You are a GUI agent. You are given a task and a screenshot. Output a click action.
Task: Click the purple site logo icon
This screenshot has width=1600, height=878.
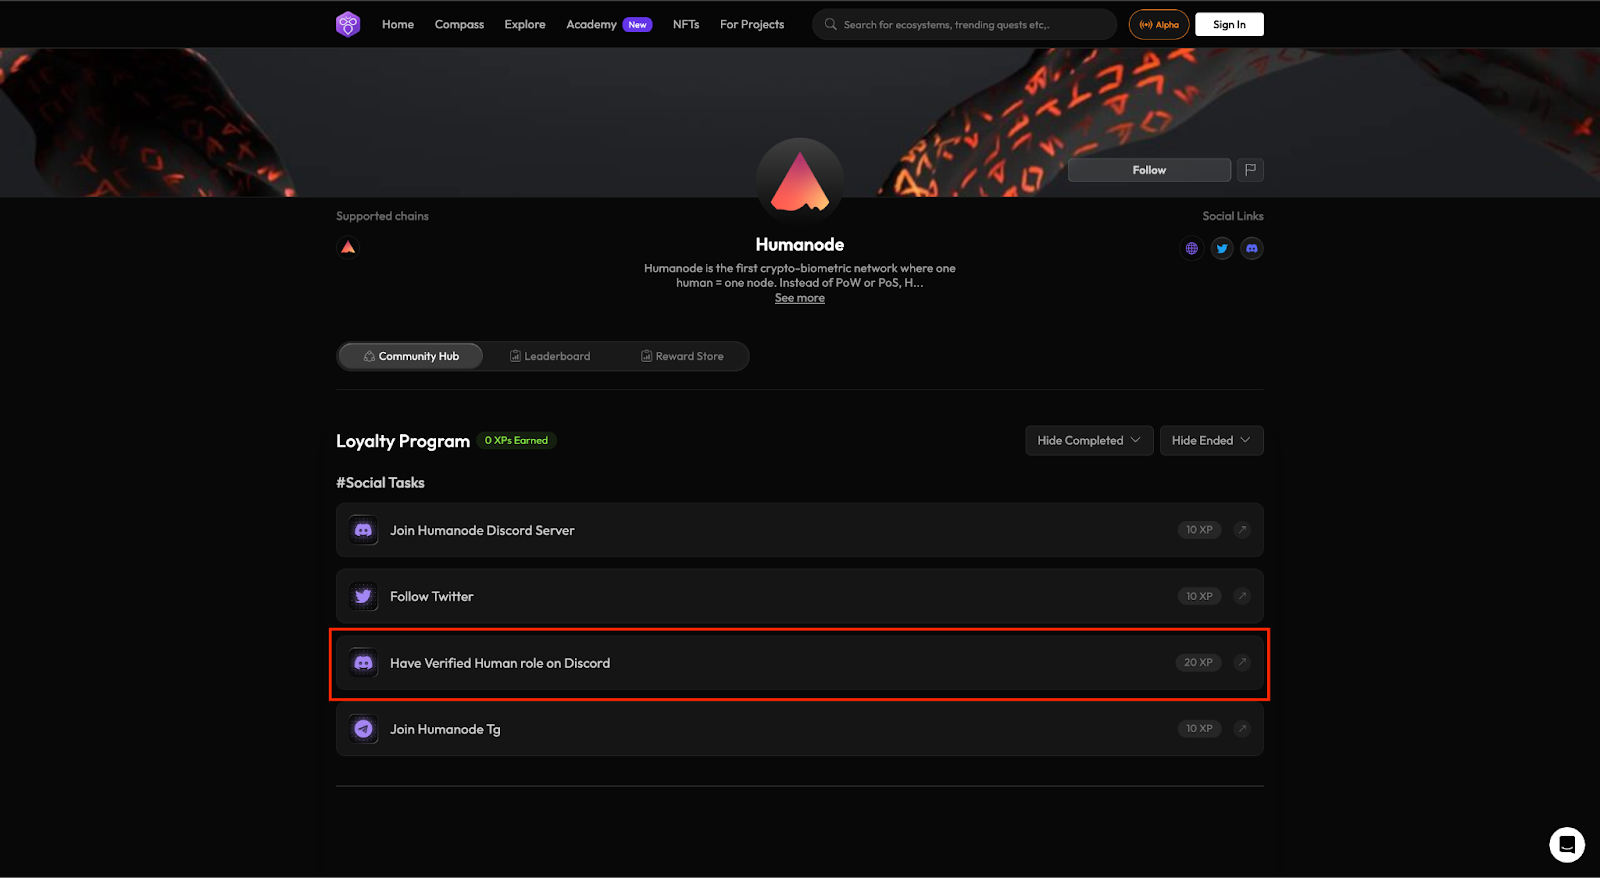coord(348,24)
